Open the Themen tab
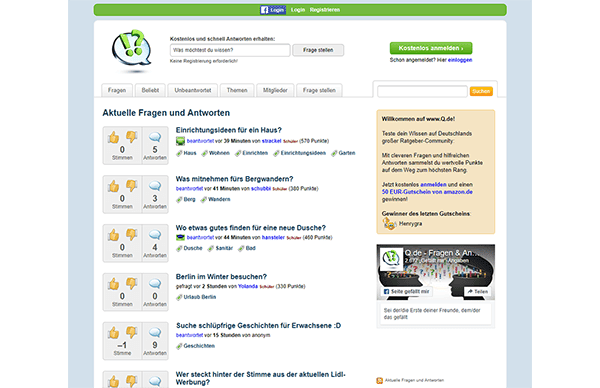The width and height of the screenshot is (600, 388). 237,90
